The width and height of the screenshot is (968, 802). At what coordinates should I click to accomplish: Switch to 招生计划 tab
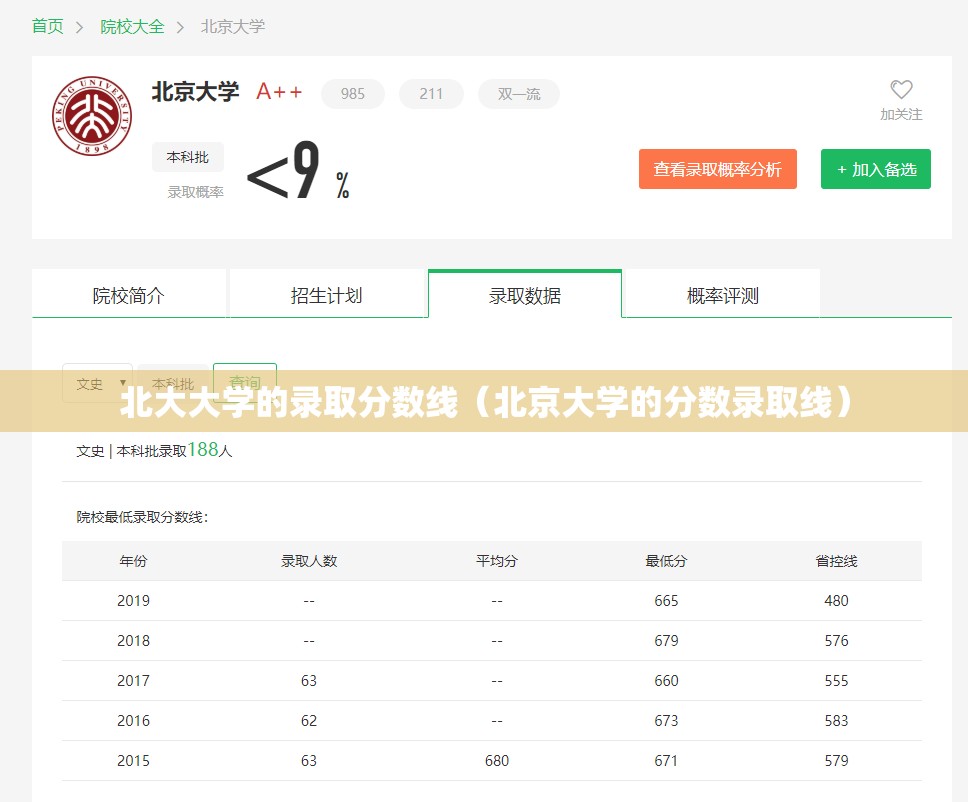(327, 295)
